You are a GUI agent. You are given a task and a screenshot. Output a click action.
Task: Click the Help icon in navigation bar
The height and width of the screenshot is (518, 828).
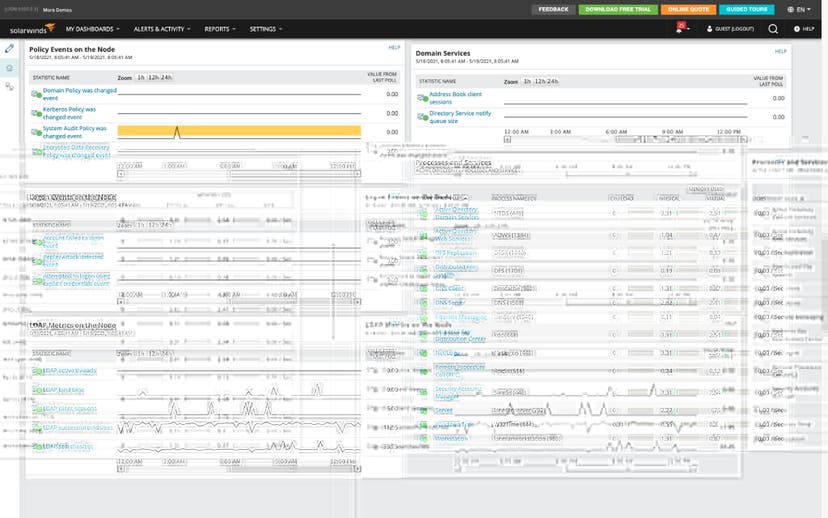tap(797, 29)
